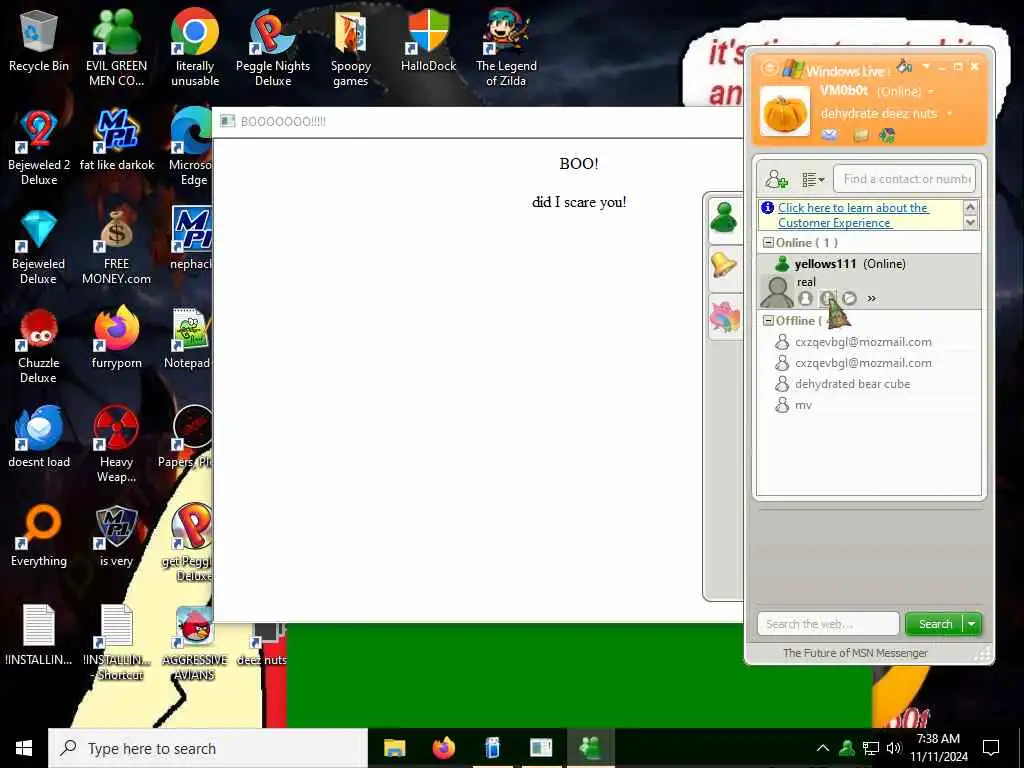Click the BOO! text in the window
Screen dimensions: 1024x768
(579, 163)
